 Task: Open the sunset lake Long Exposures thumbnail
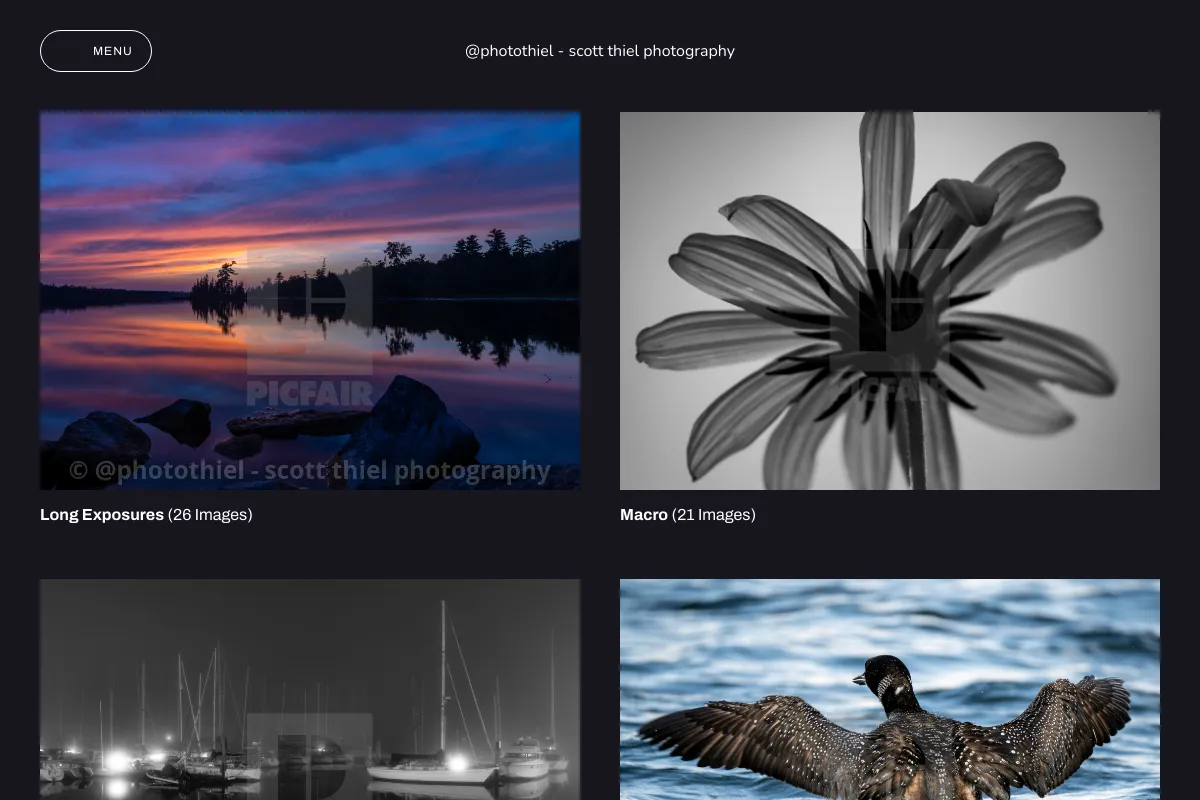310,300
